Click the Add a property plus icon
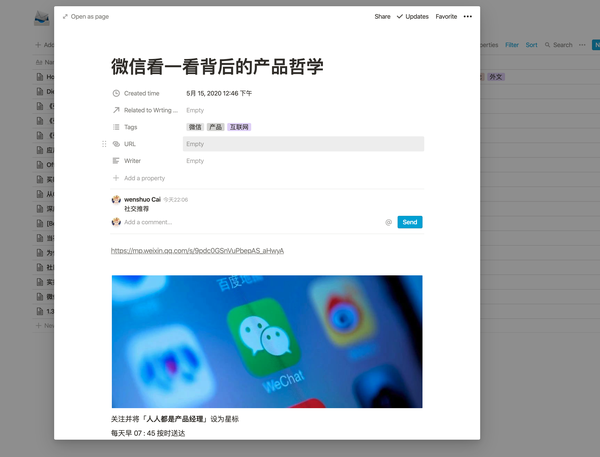Screen dimensions: 600x457 pyautogui.click(x=116, y=178)
